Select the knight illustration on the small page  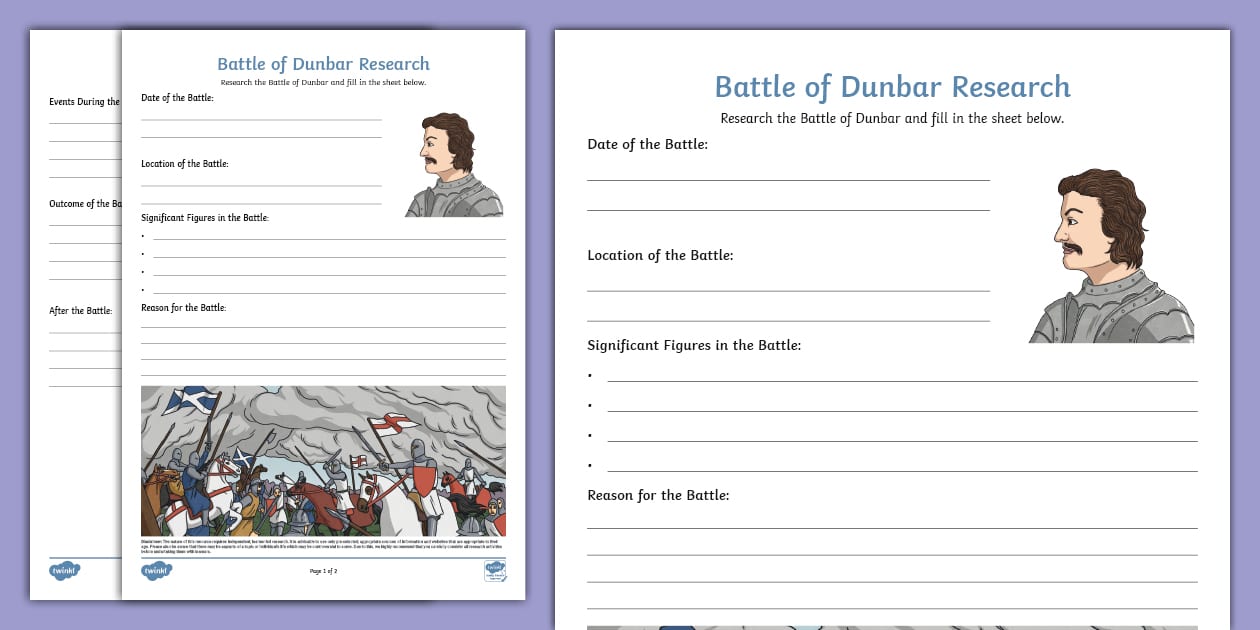452,160
